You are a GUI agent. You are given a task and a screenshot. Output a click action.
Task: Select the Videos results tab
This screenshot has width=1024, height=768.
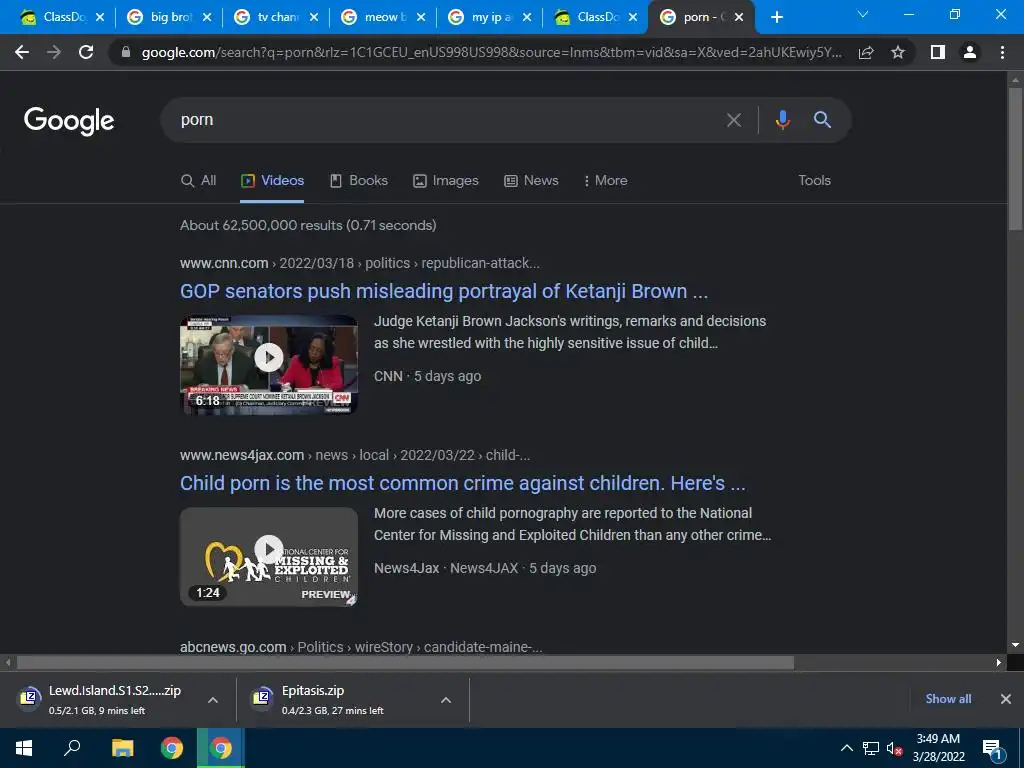pos(272,181)
